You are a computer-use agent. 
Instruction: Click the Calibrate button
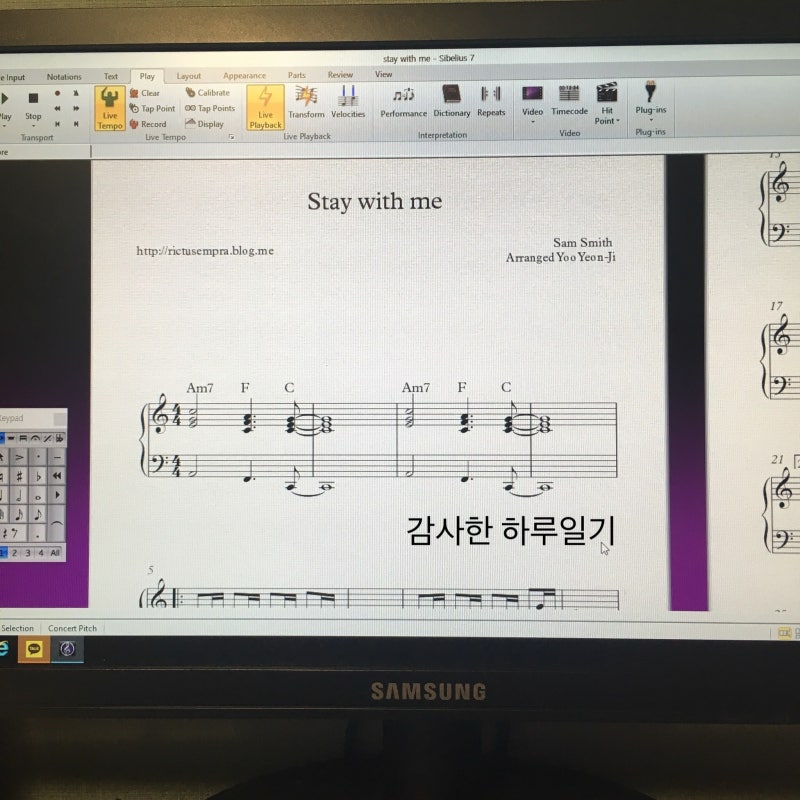(x=208, y=92)
